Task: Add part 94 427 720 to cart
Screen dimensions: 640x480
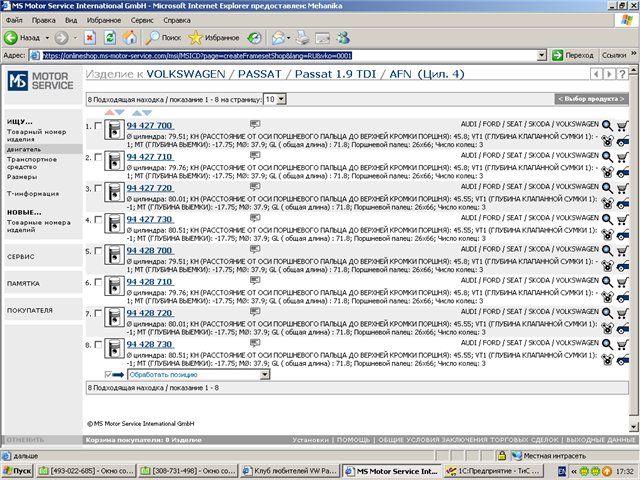Action: coord(622,188)
